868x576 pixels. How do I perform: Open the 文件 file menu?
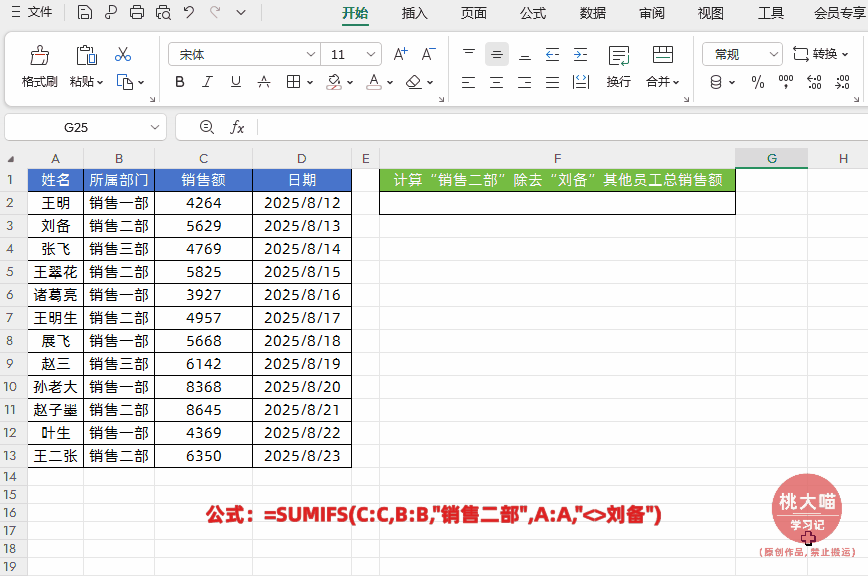[32, 12]
